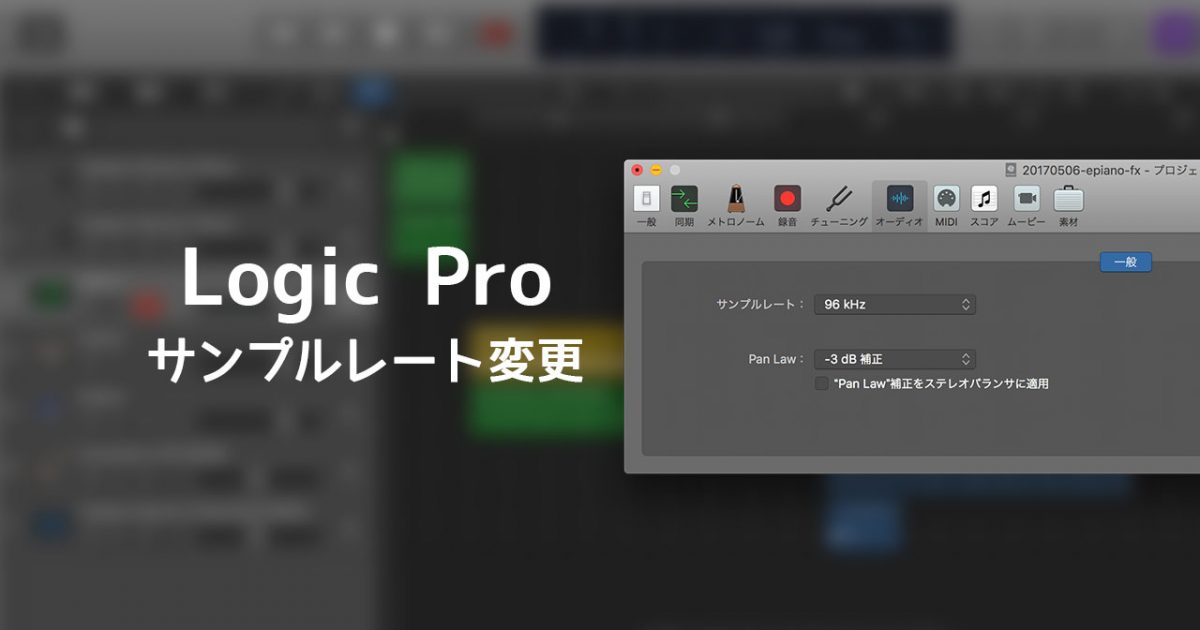Image resolution: width=1200 pixels, height=630 pixels.
Task: Open the サンプルレート dropdown showing 96 kHz
Action: click(895, 304)
